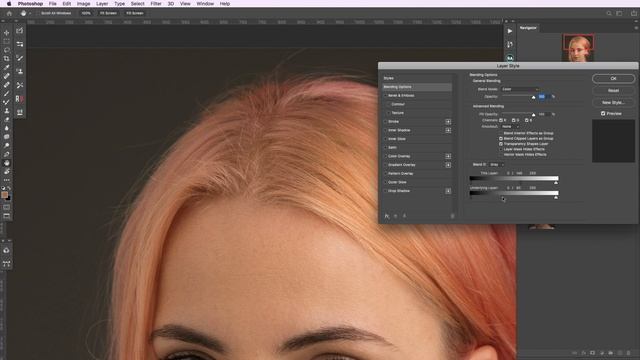
Task: Click the Reset button
Action: point(613,90)
